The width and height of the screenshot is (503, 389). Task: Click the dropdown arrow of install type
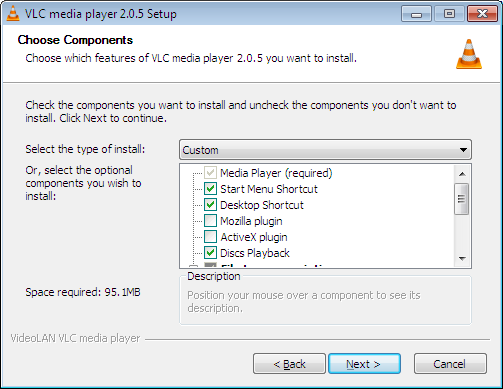click(x=463, y=150)
